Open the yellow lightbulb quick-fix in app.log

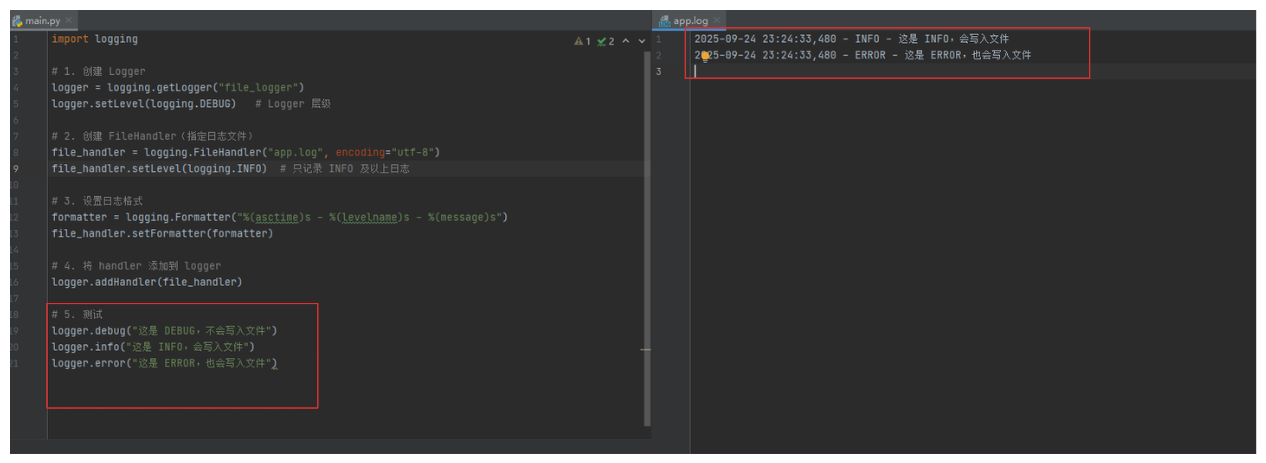coord(704,56)
